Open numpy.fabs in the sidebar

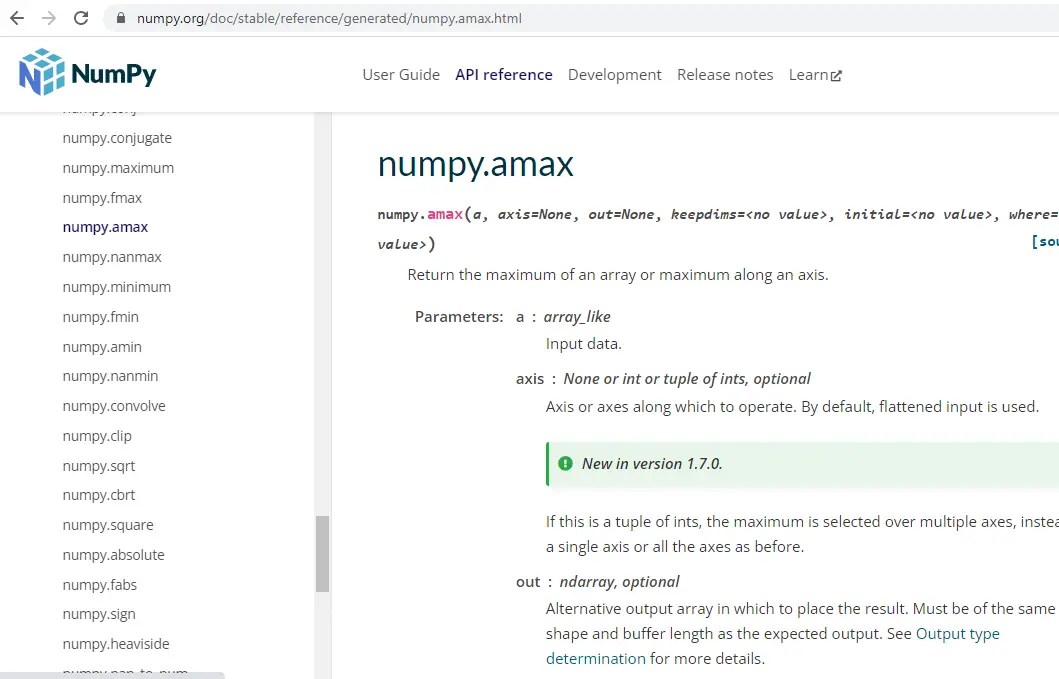(x=100, y=585)
